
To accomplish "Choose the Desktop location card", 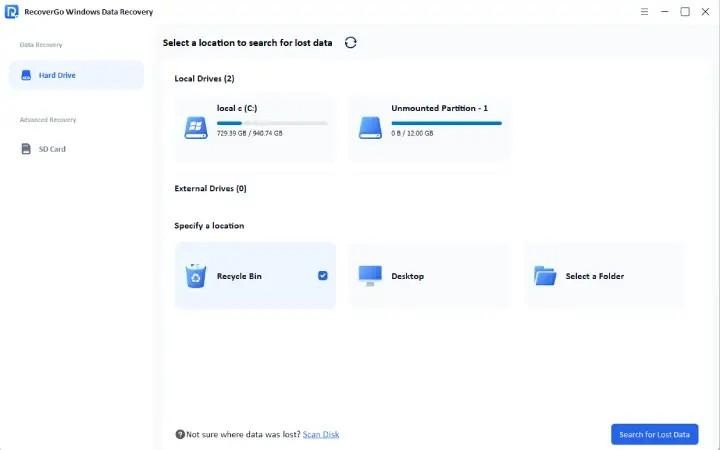I will [x=430, y=276].
